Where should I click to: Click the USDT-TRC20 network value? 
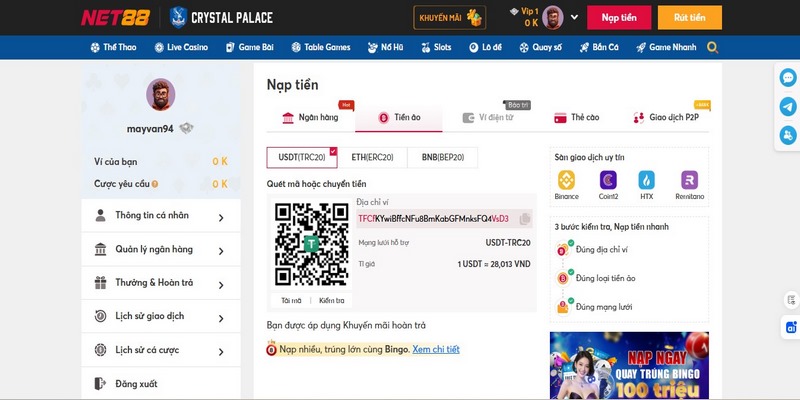tap(508, 243)
